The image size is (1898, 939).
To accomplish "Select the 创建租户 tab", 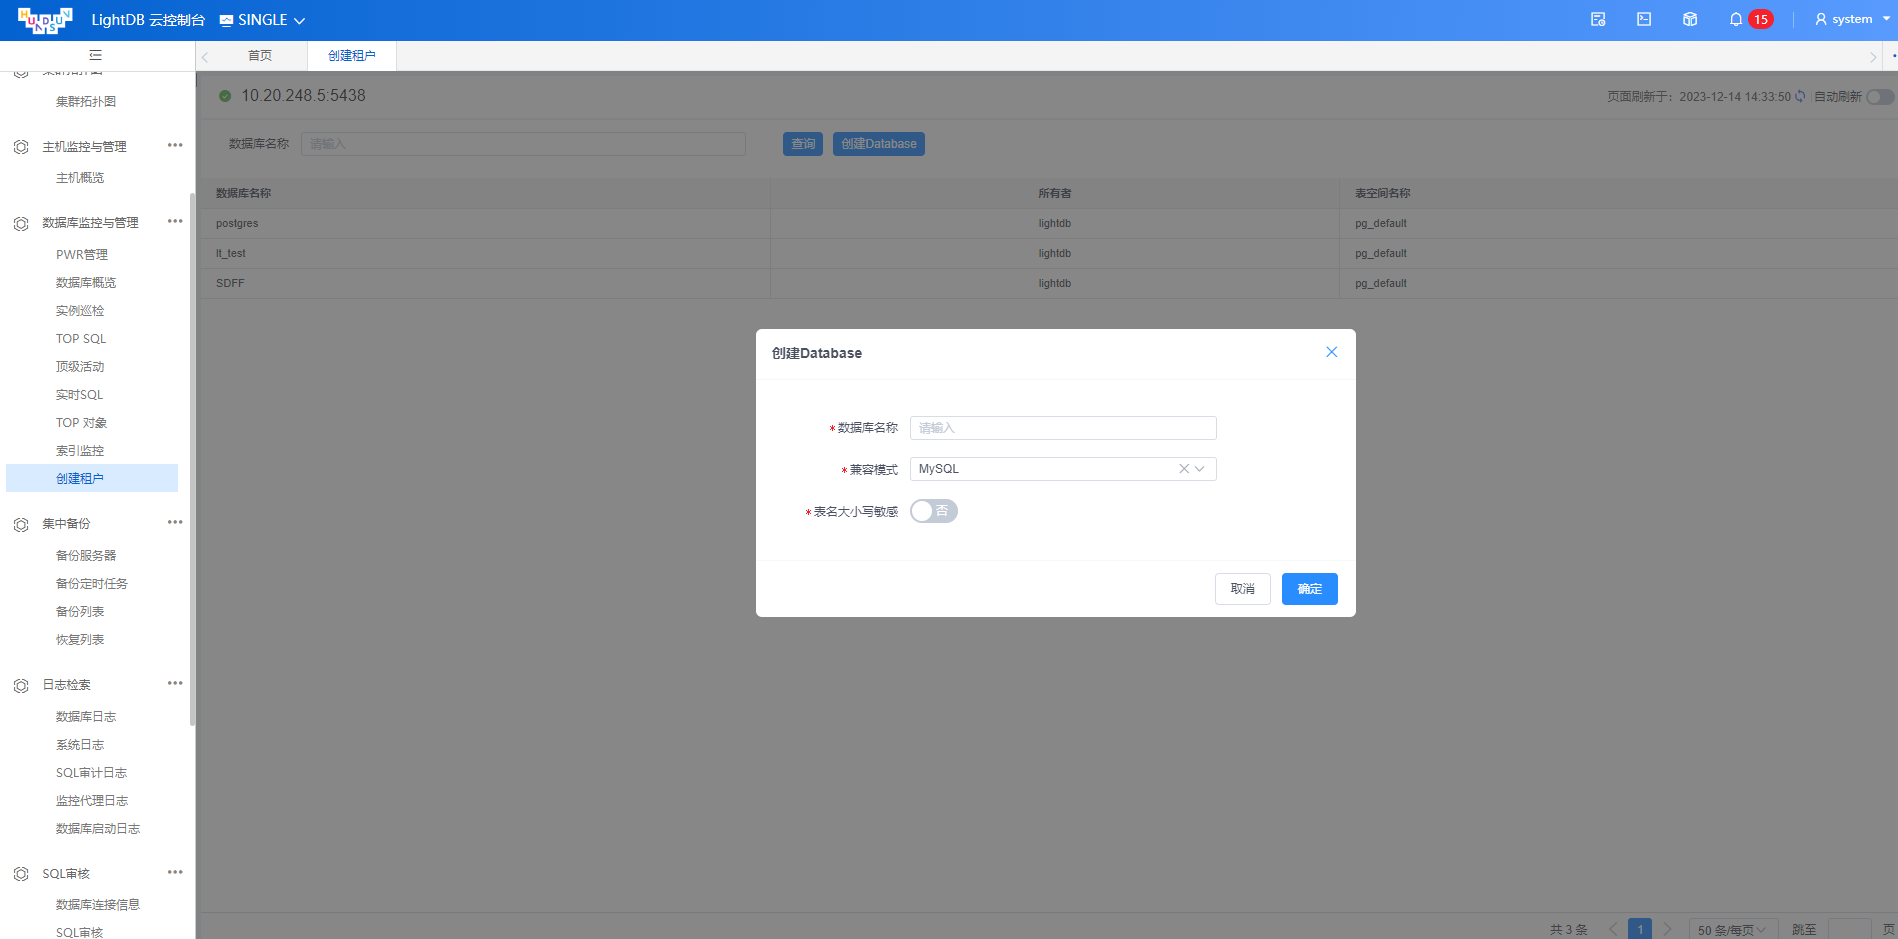I will (352, 56).
